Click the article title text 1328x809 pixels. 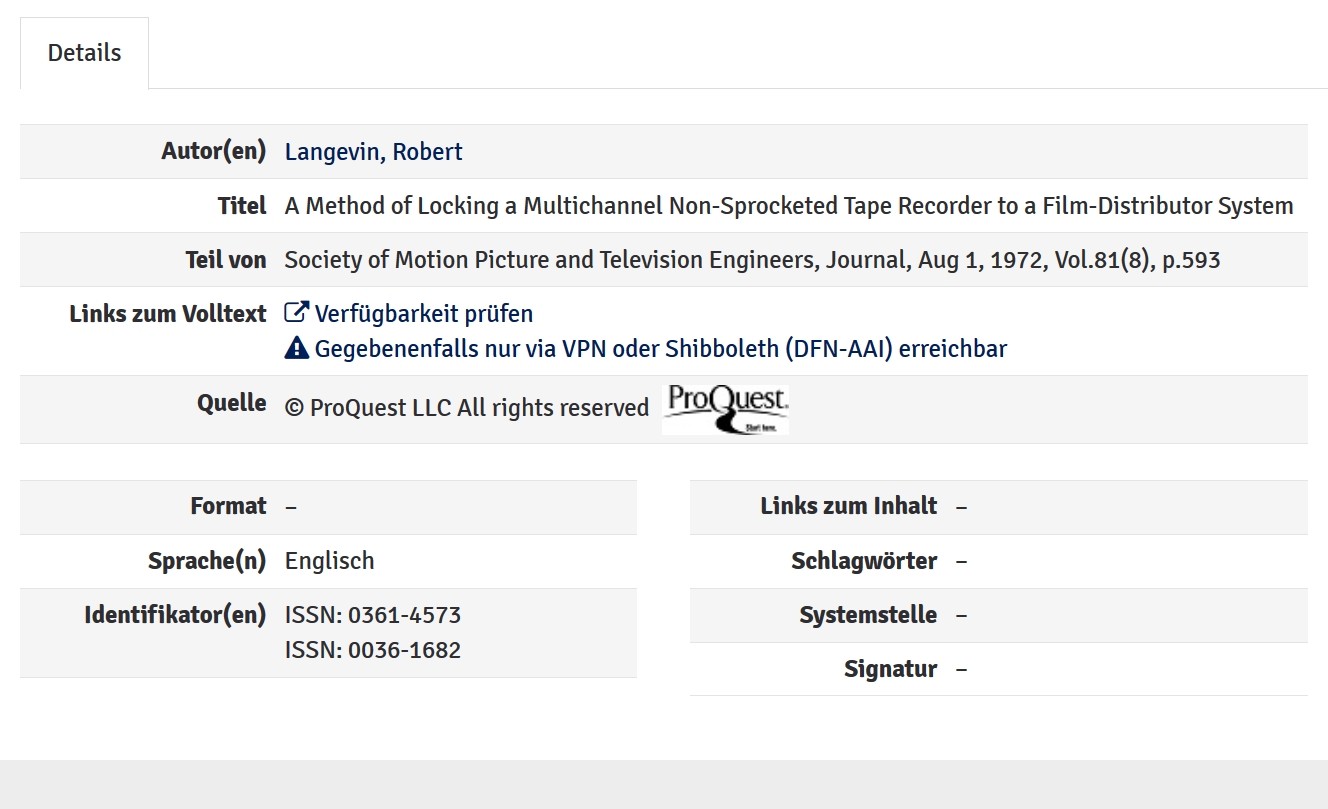tap(788, 206)
